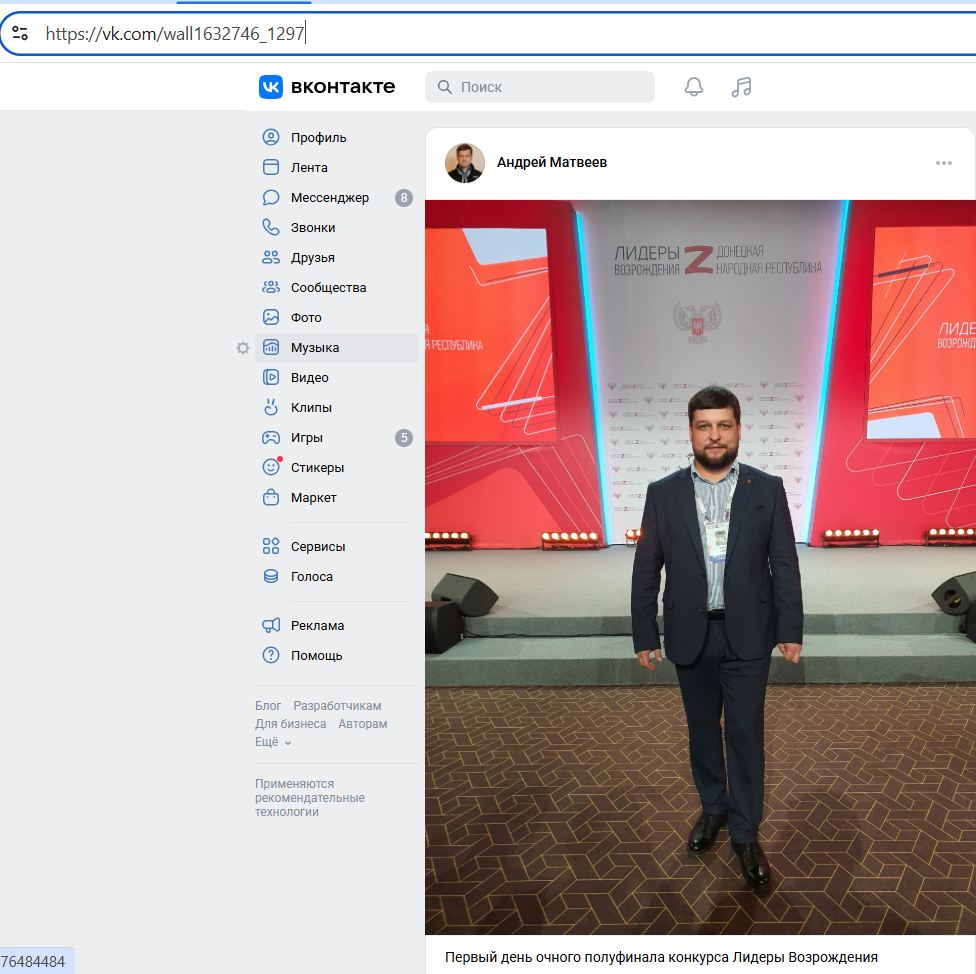The width and height of the screenshot is (976, 974).
Task: Open site info icon in address bar
Action: pyautogui.click(x=20, y=33)
